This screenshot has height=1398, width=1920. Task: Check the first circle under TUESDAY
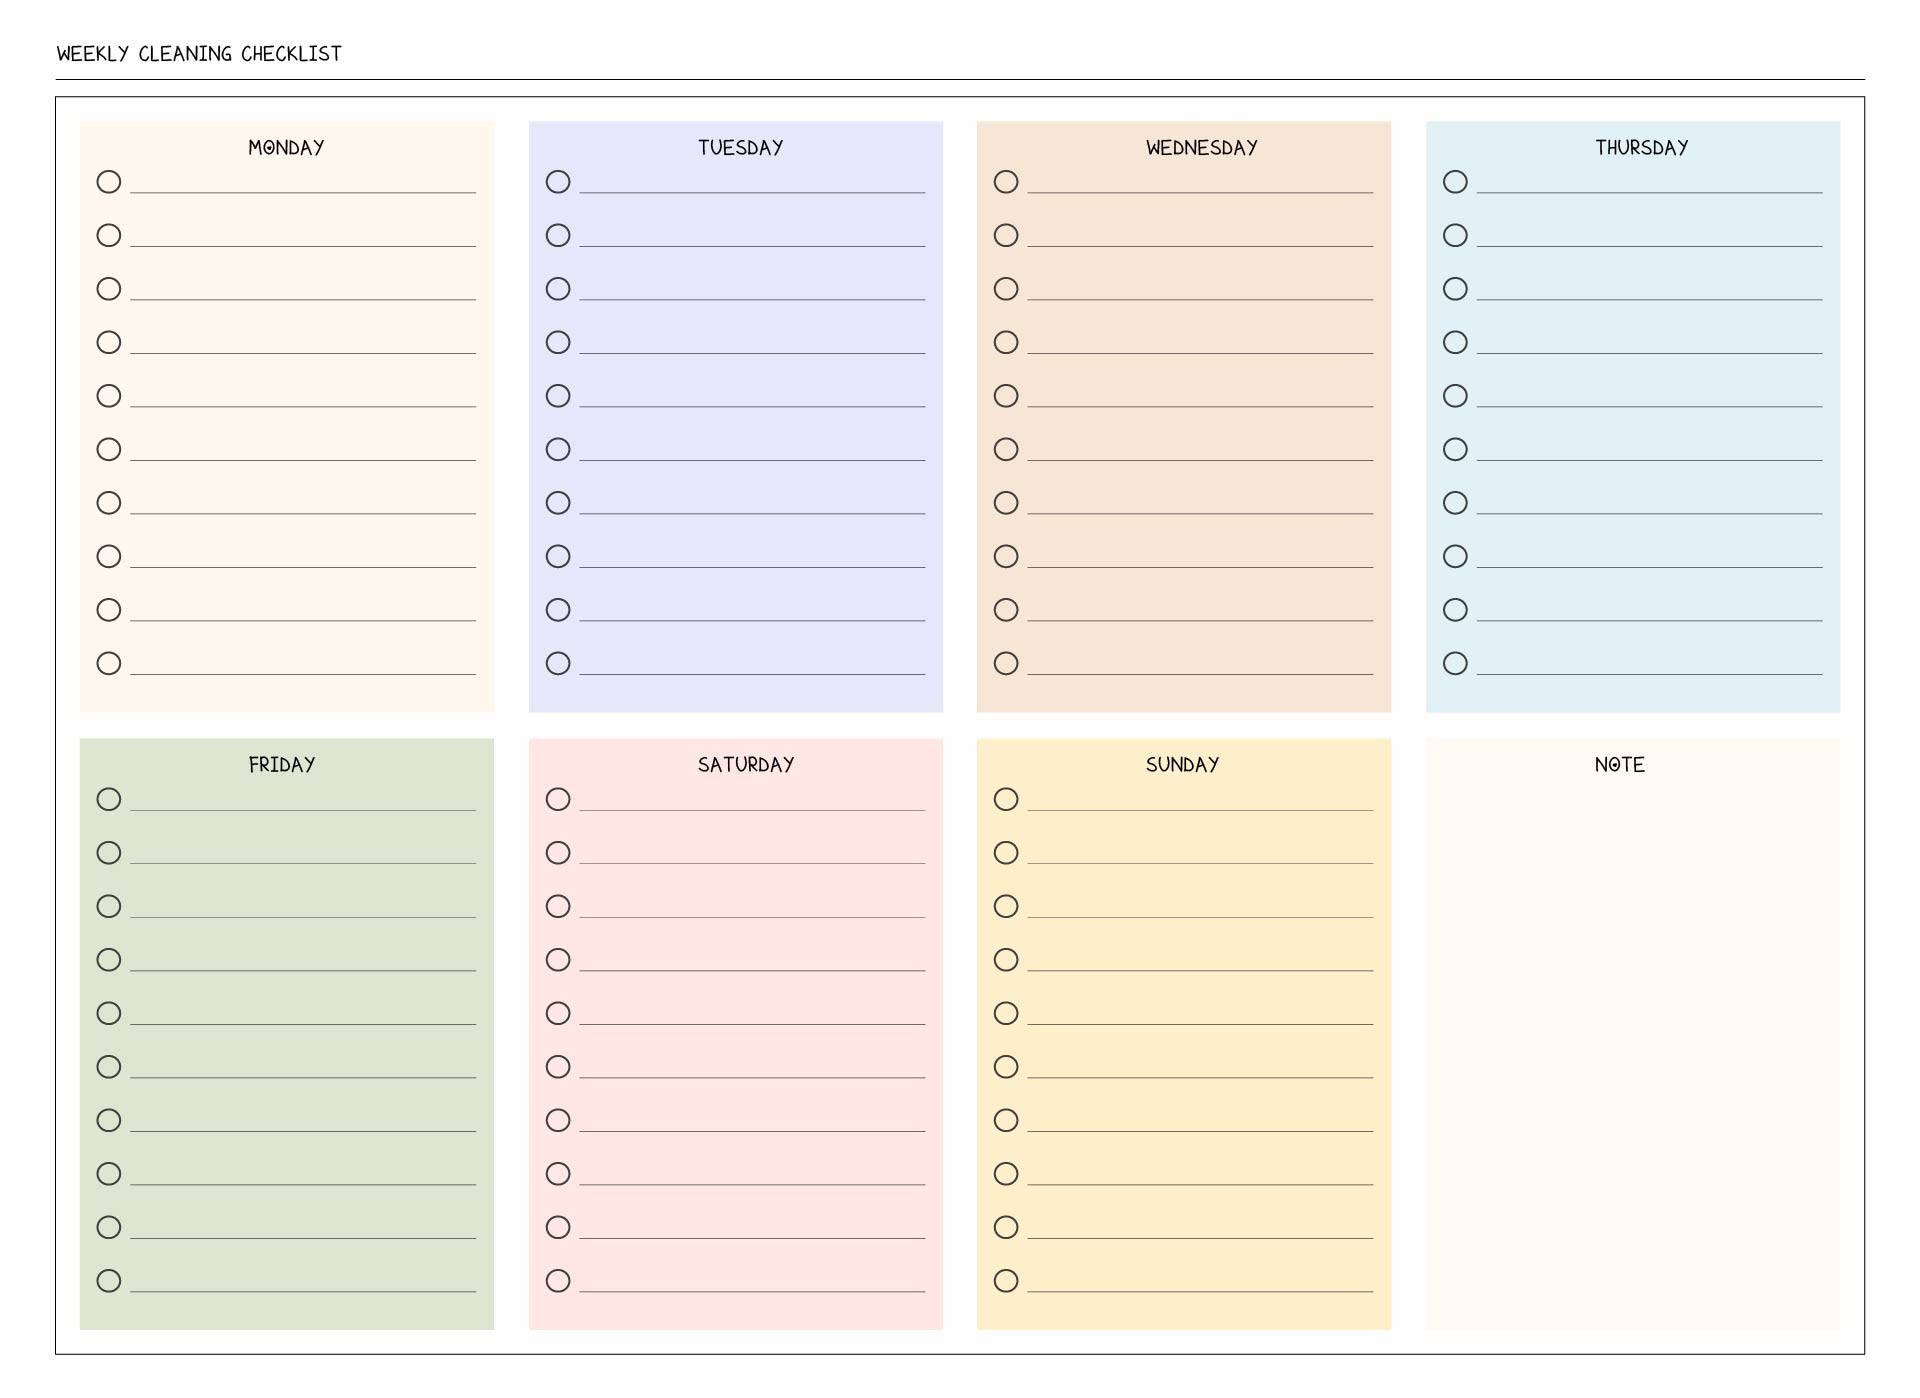pyautogui.click(x=558, y=182)
